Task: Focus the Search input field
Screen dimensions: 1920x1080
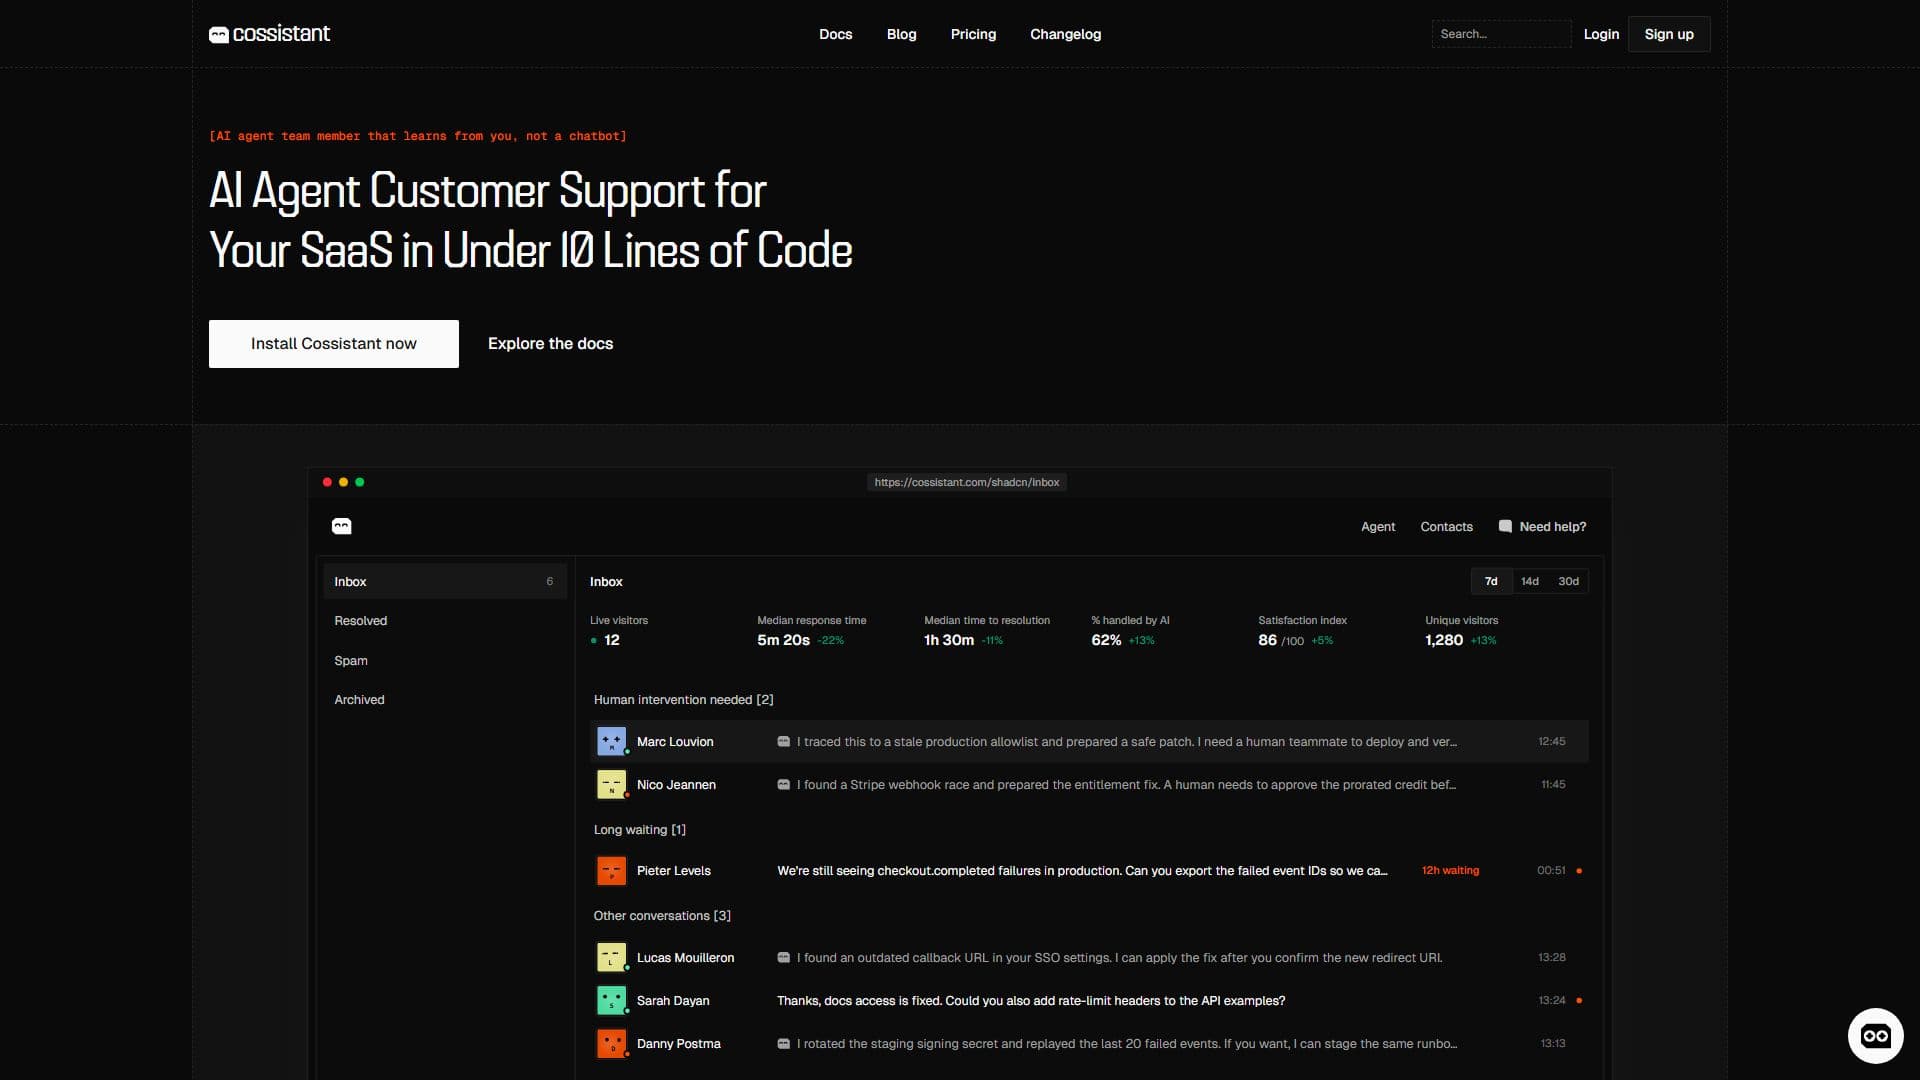Action: [x=1501, y=34]
